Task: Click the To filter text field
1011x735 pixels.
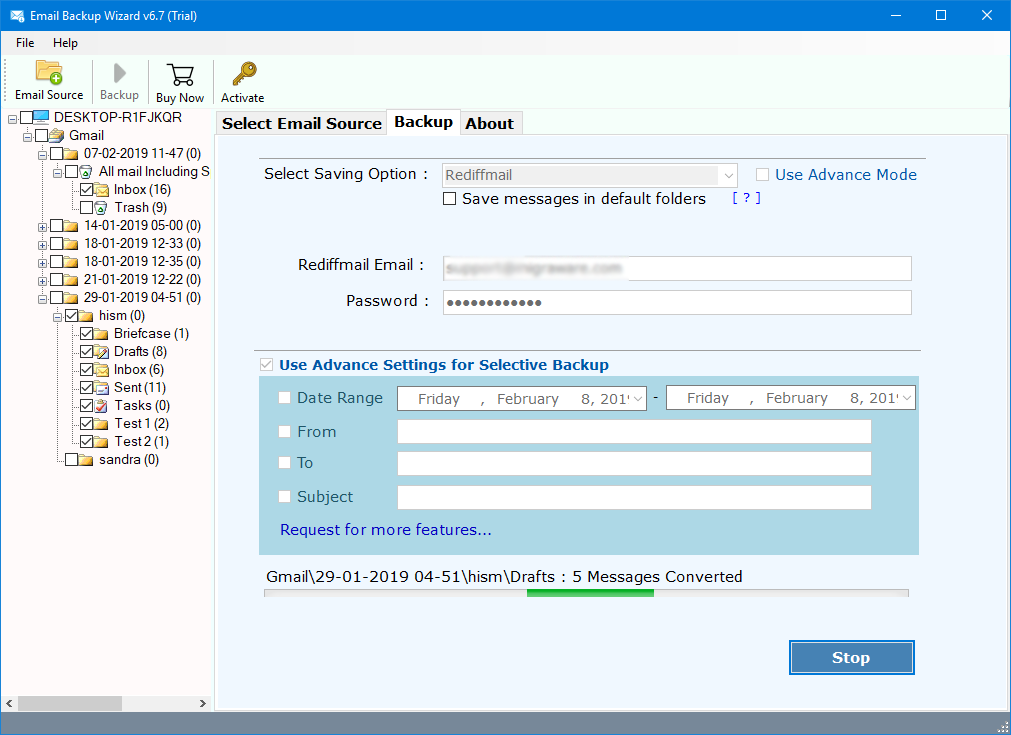Action: coord(634,464)
